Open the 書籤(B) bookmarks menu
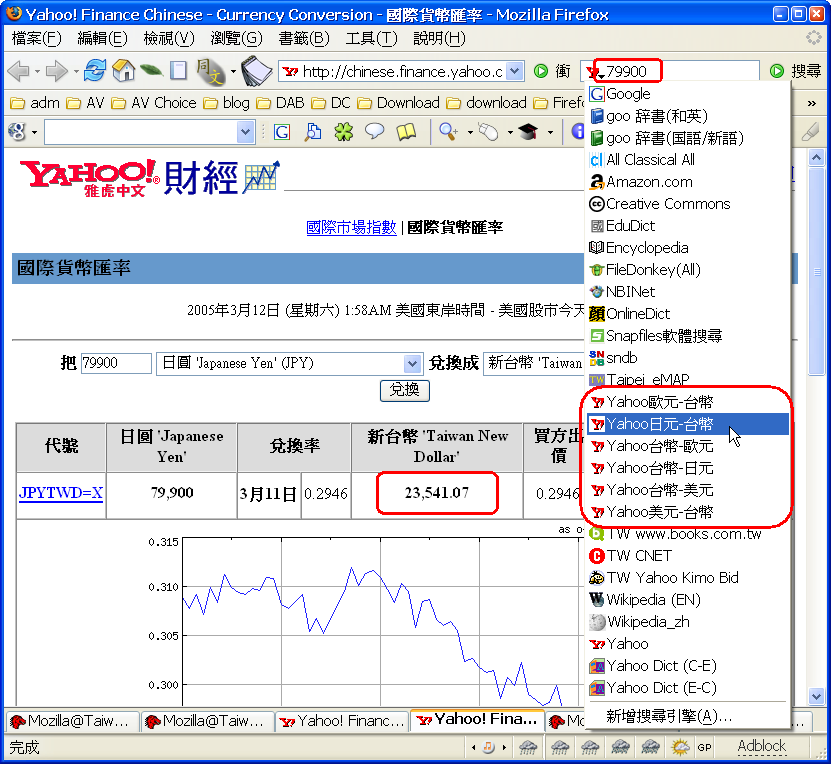831x764 pixels. point(303,38)
